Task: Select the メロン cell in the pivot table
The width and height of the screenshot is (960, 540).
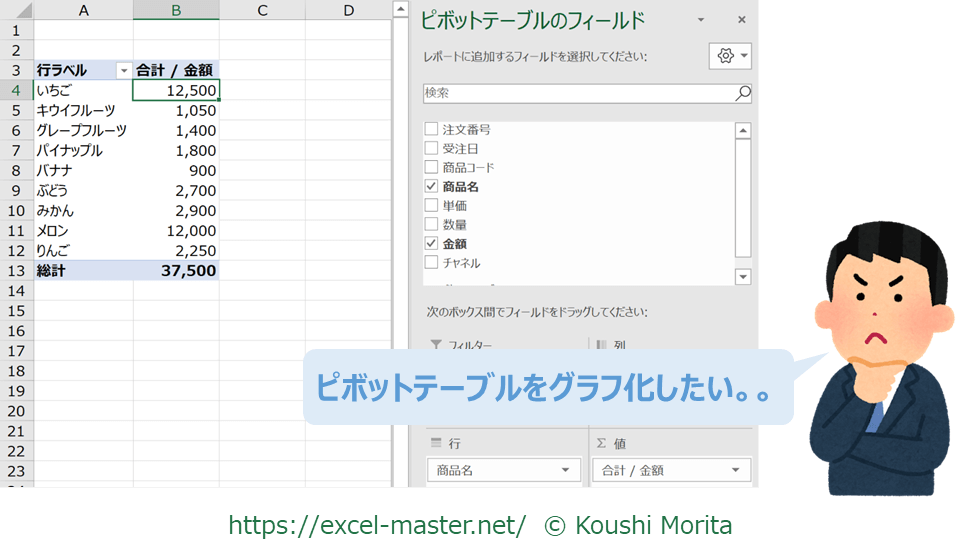Action: click(83, 231)
